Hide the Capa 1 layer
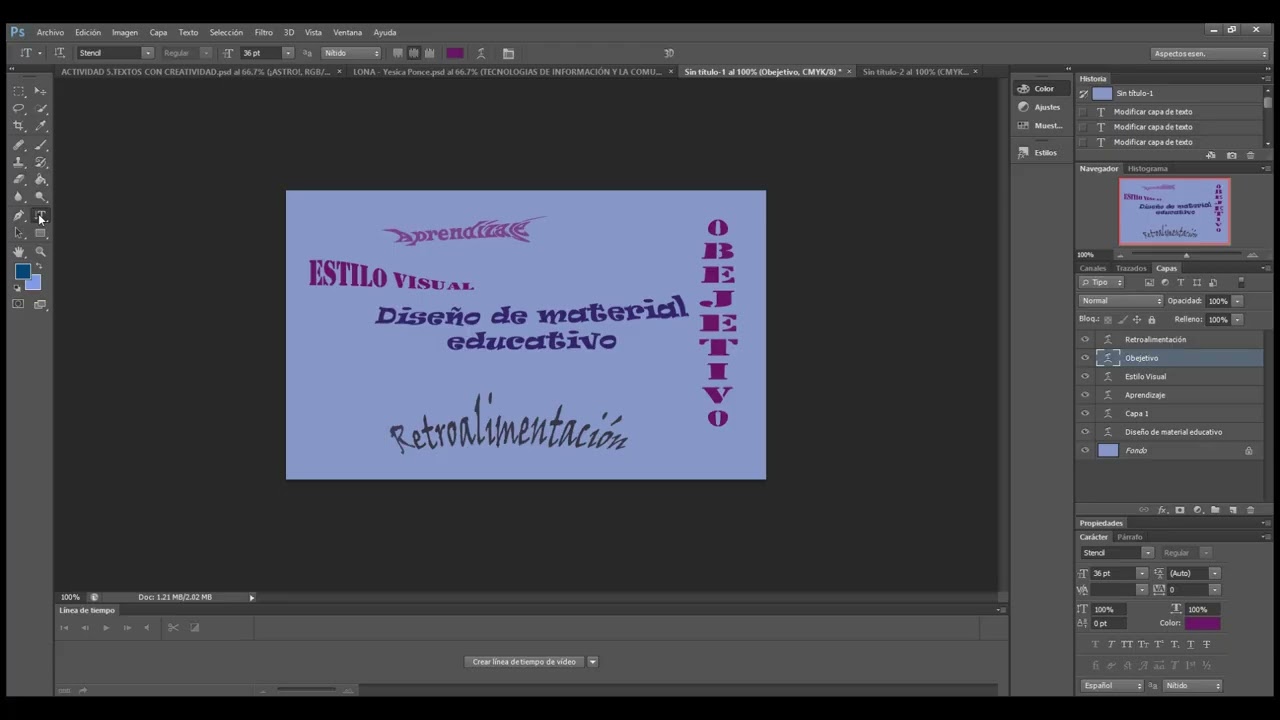Viewport: 1280px width, 720px height. click(x=1085, y=413)
